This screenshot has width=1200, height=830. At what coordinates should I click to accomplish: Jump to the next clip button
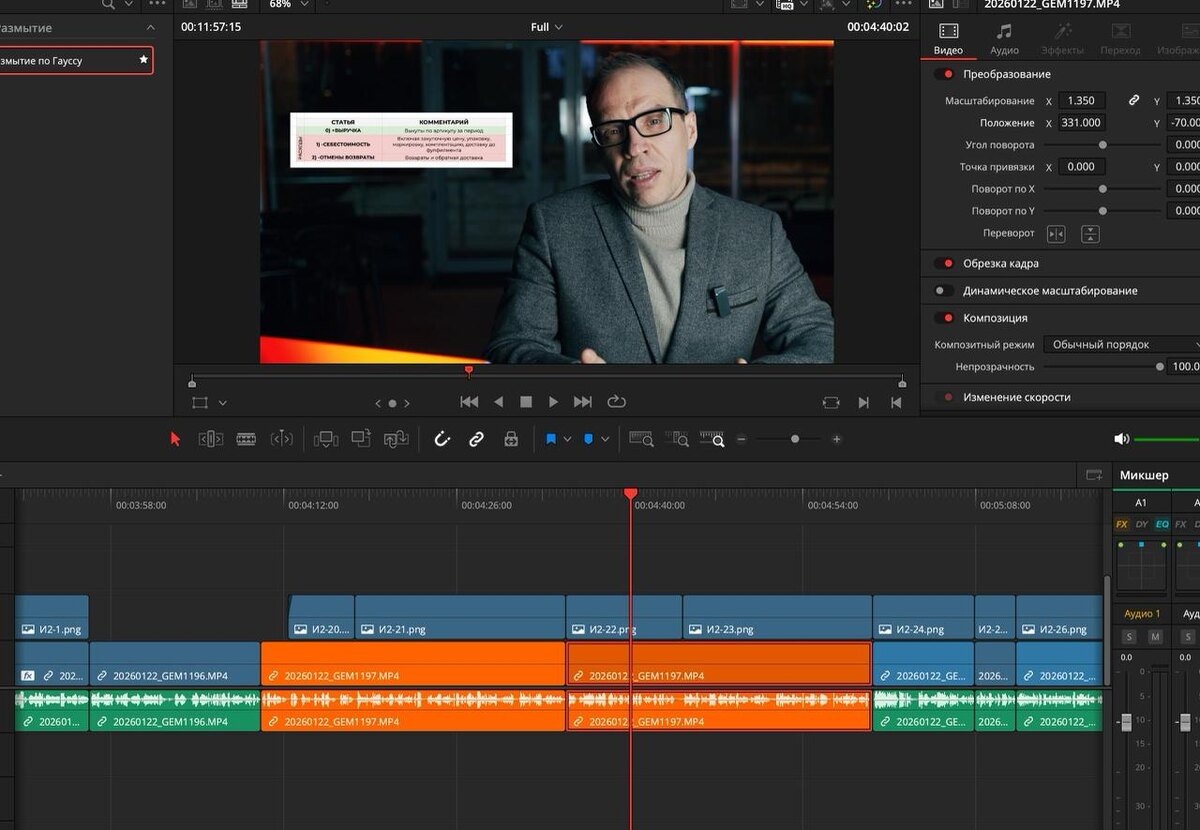(x=864, y=402)
